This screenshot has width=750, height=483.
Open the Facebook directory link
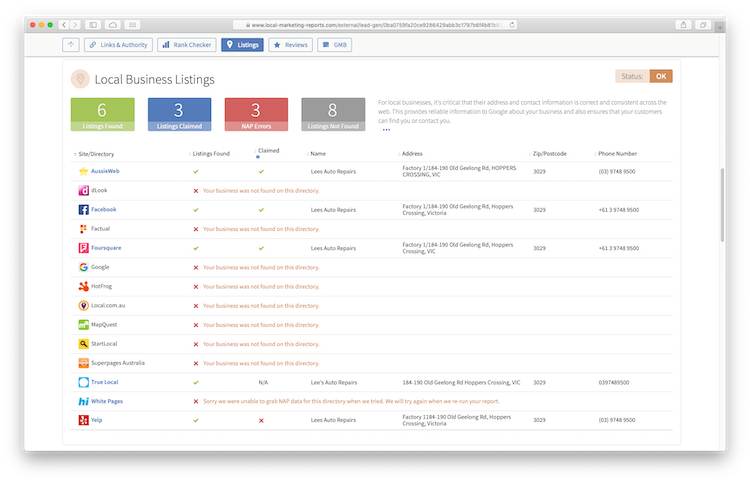[103, 209]
